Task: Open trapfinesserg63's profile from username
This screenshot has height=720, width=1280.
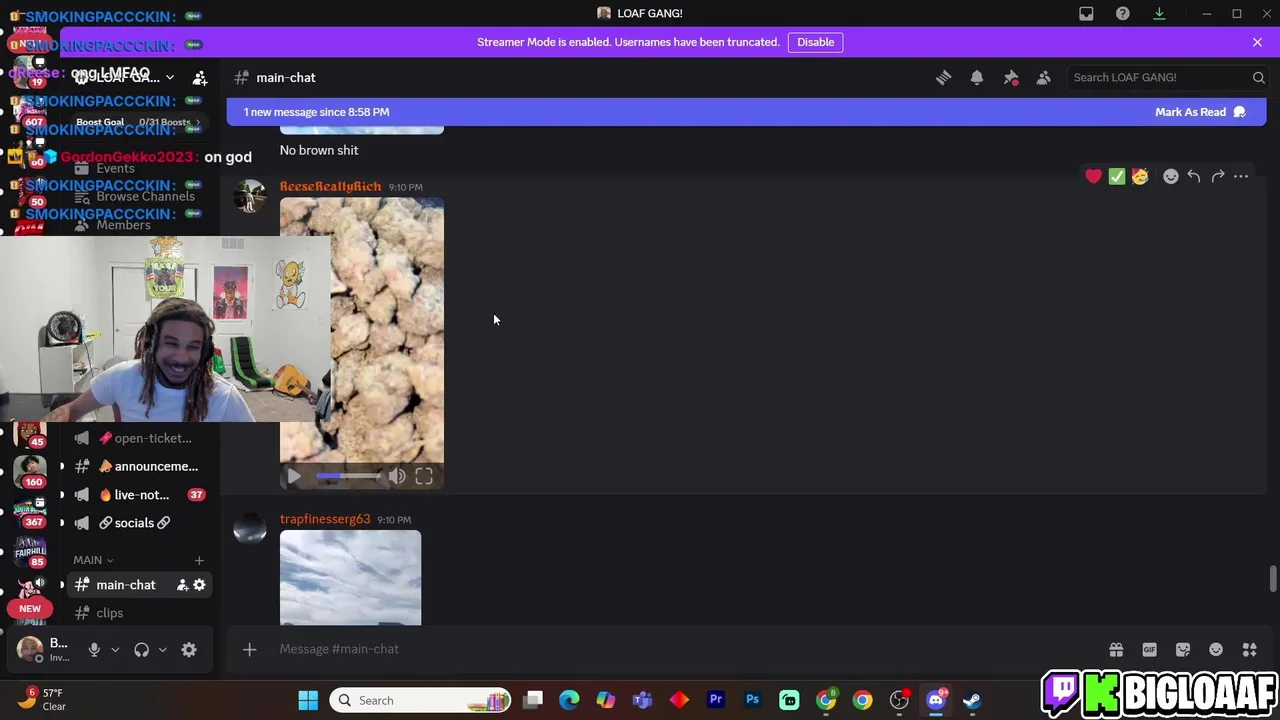Action: click(x=325, y=520)
